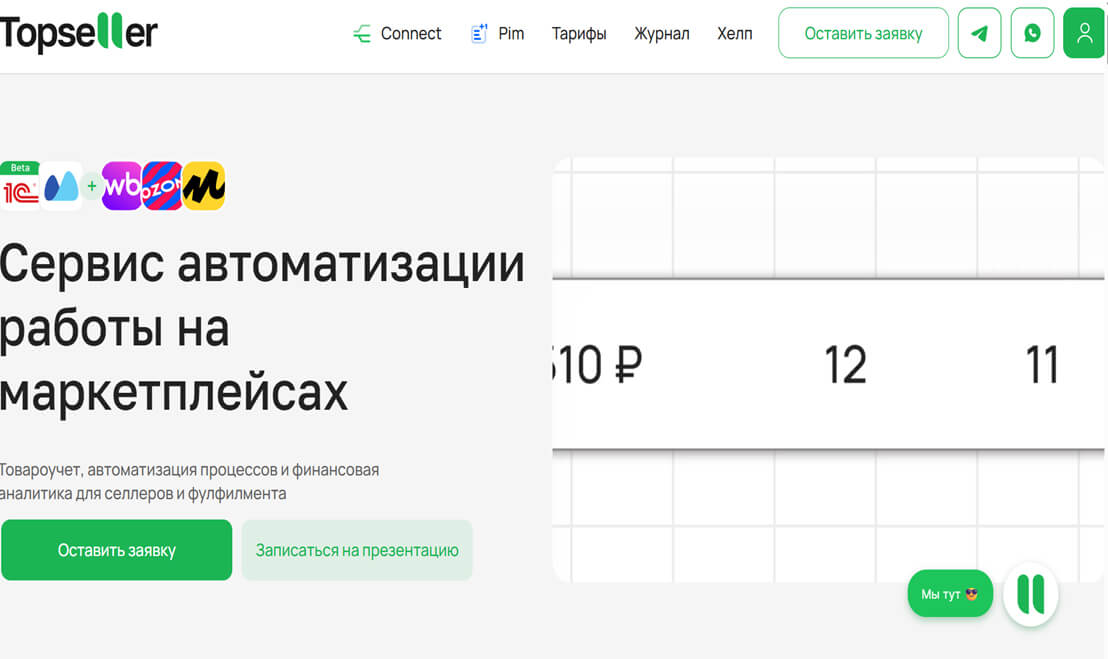Go to the Тарифы page
1108x659 pixels.
pos(579,33)
